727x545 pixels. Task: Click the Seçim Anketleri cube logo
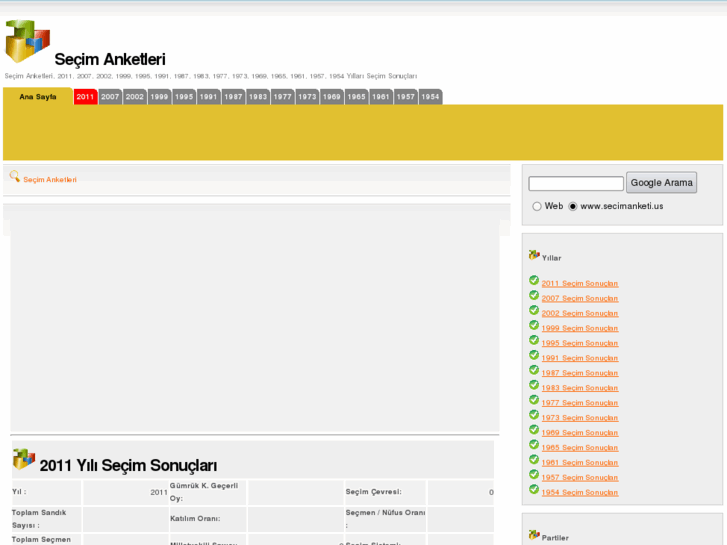click(x=27, y=41)
